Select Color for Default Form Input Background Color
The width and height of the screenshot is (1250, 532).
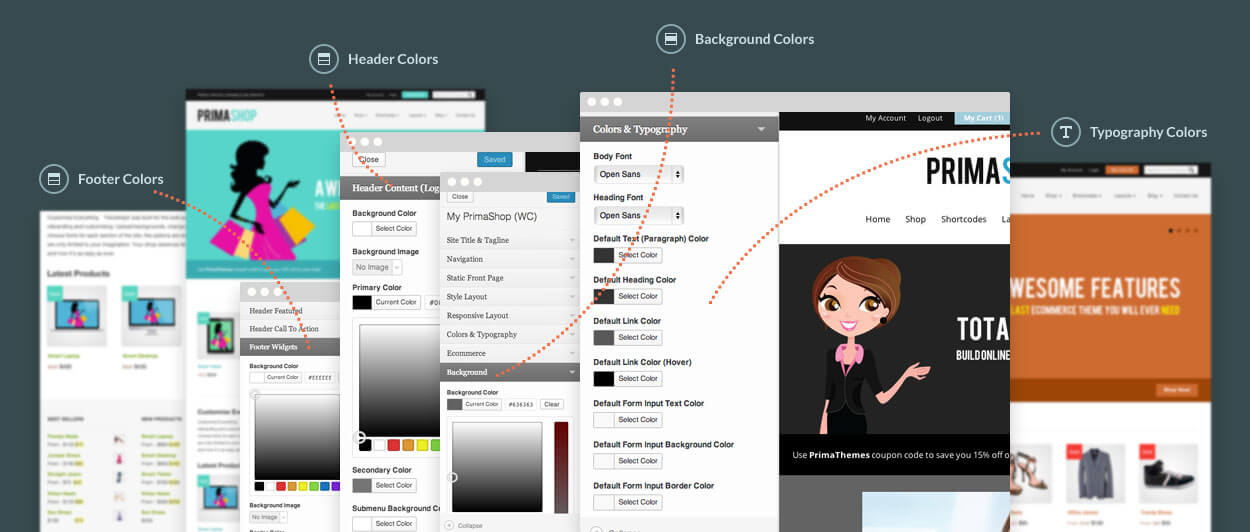click(x=638, y=461)
